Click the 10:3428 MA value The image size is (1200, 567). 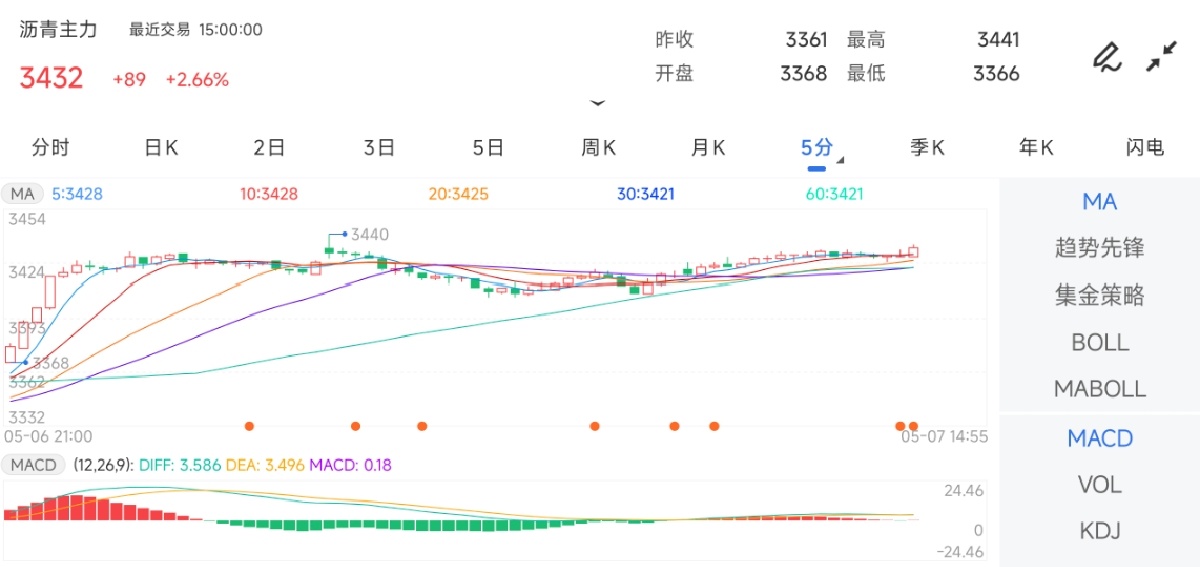pyautogui.click(x=269, y=194)
